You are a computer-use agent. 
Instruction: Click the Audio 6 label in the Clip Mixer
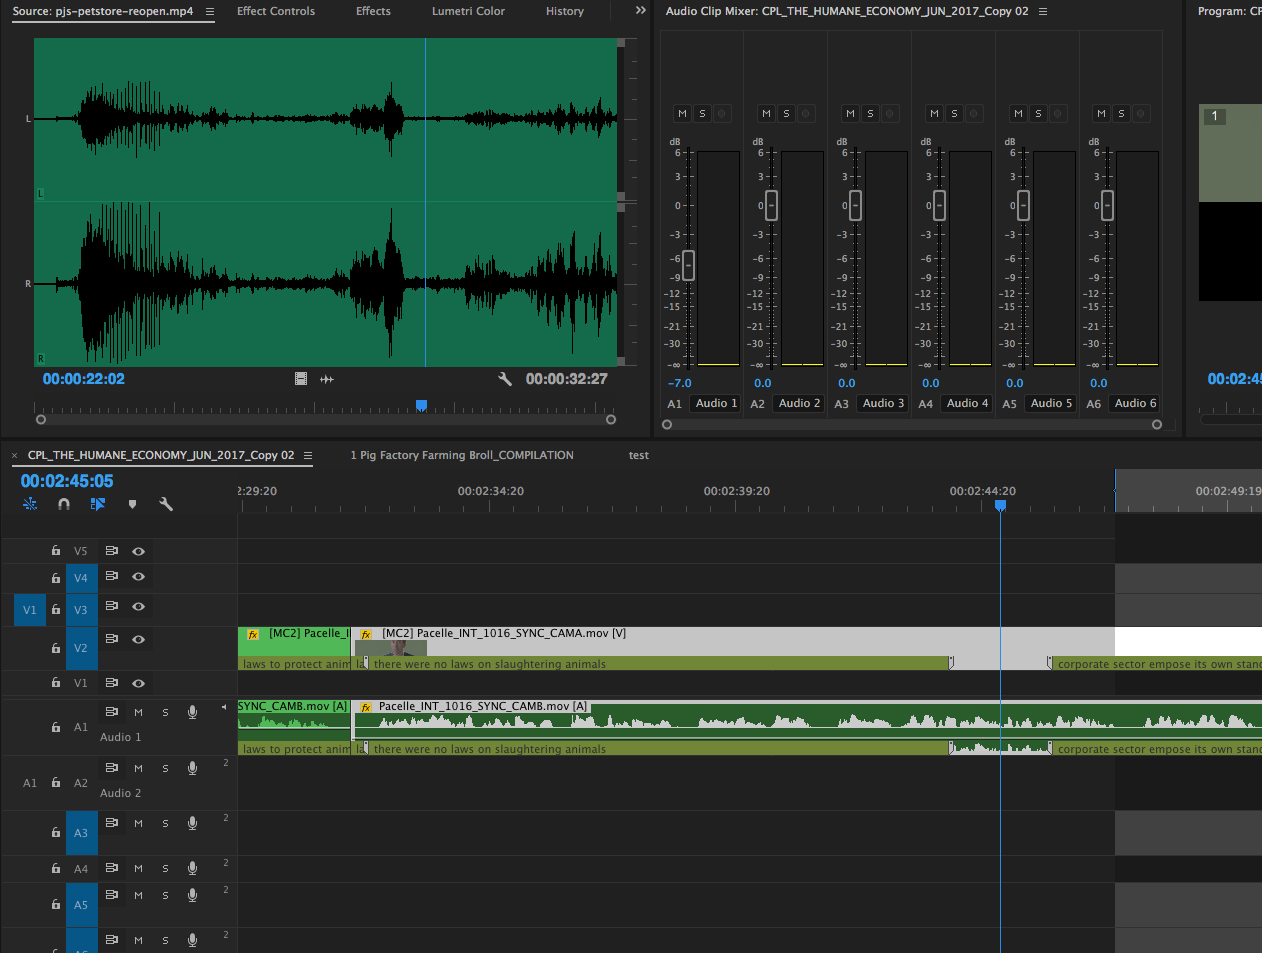pyautogui.click(x=1134, y=403)
